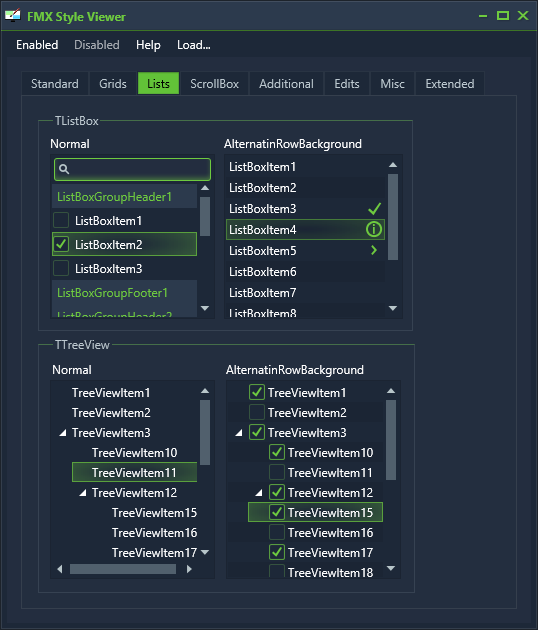
Task: Select the Lists tab
Action: click(158, 84)
